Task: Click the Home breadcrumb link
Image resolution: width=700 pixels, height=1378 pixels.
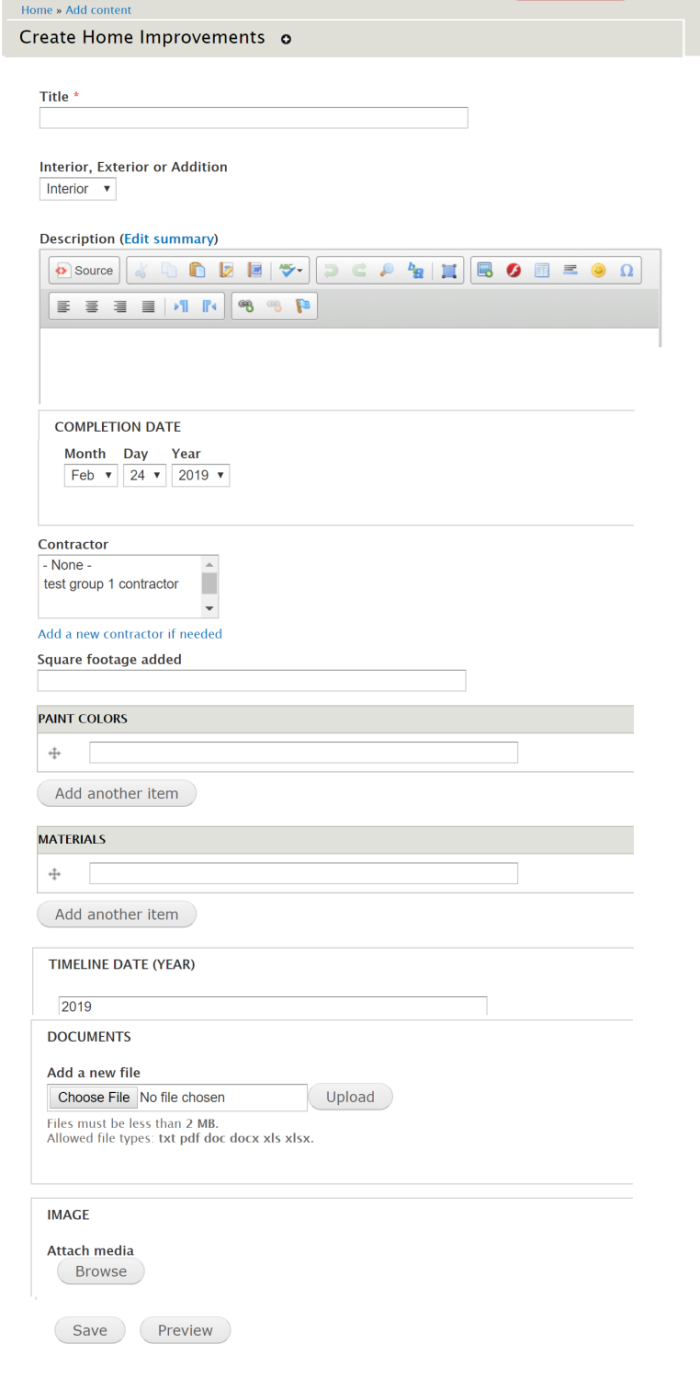Action: [37, 10]
